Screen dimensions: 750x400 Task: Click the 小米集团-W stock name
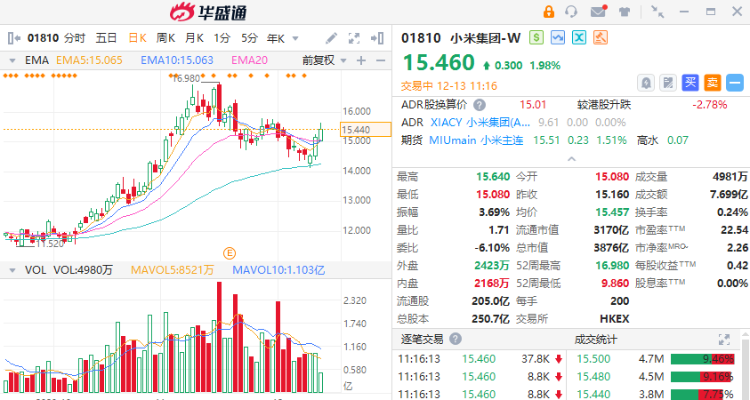click(485, 38)
